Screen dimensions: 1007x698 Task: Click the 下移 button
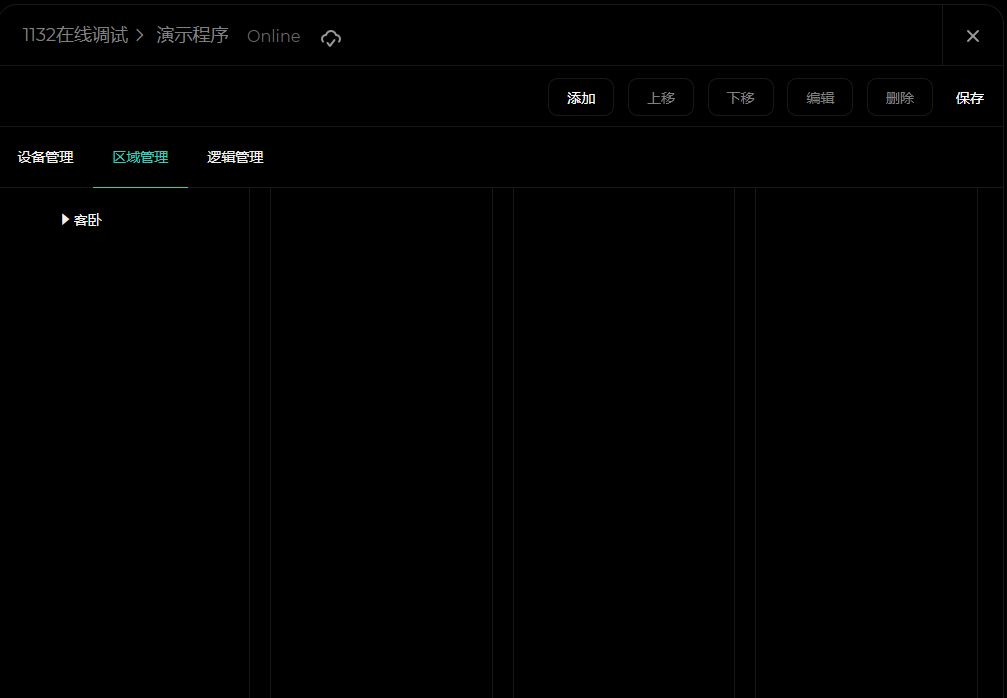coord(740,98)
